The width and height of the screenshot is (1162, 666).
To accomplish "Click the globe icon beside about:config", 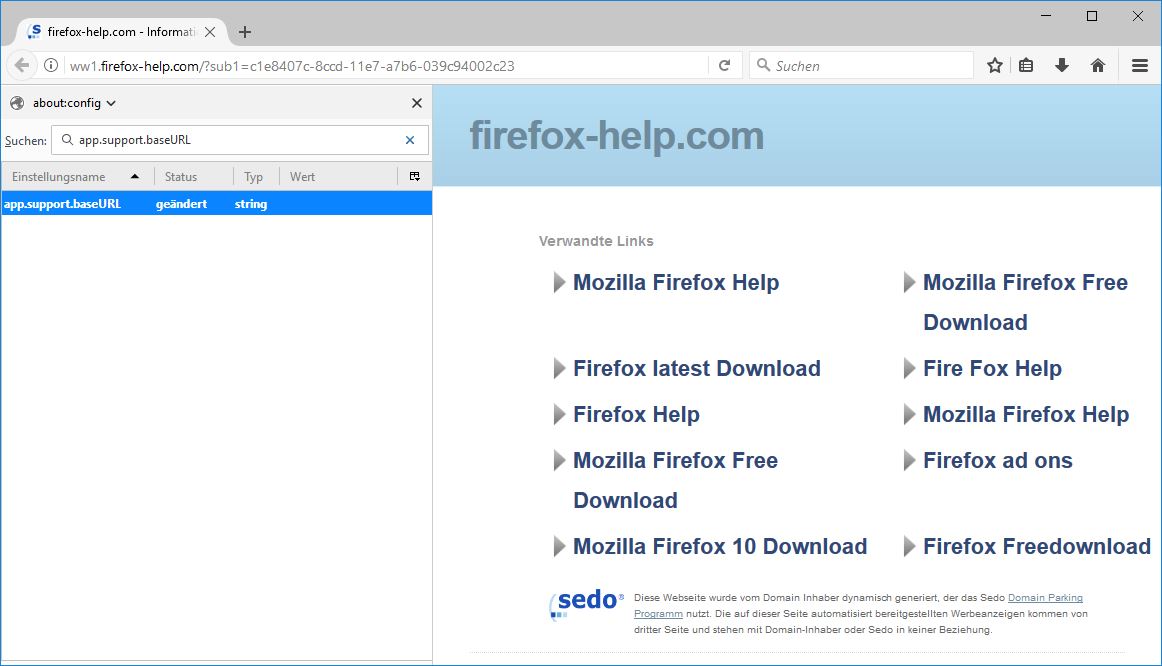I will click(x=17, y=103).
